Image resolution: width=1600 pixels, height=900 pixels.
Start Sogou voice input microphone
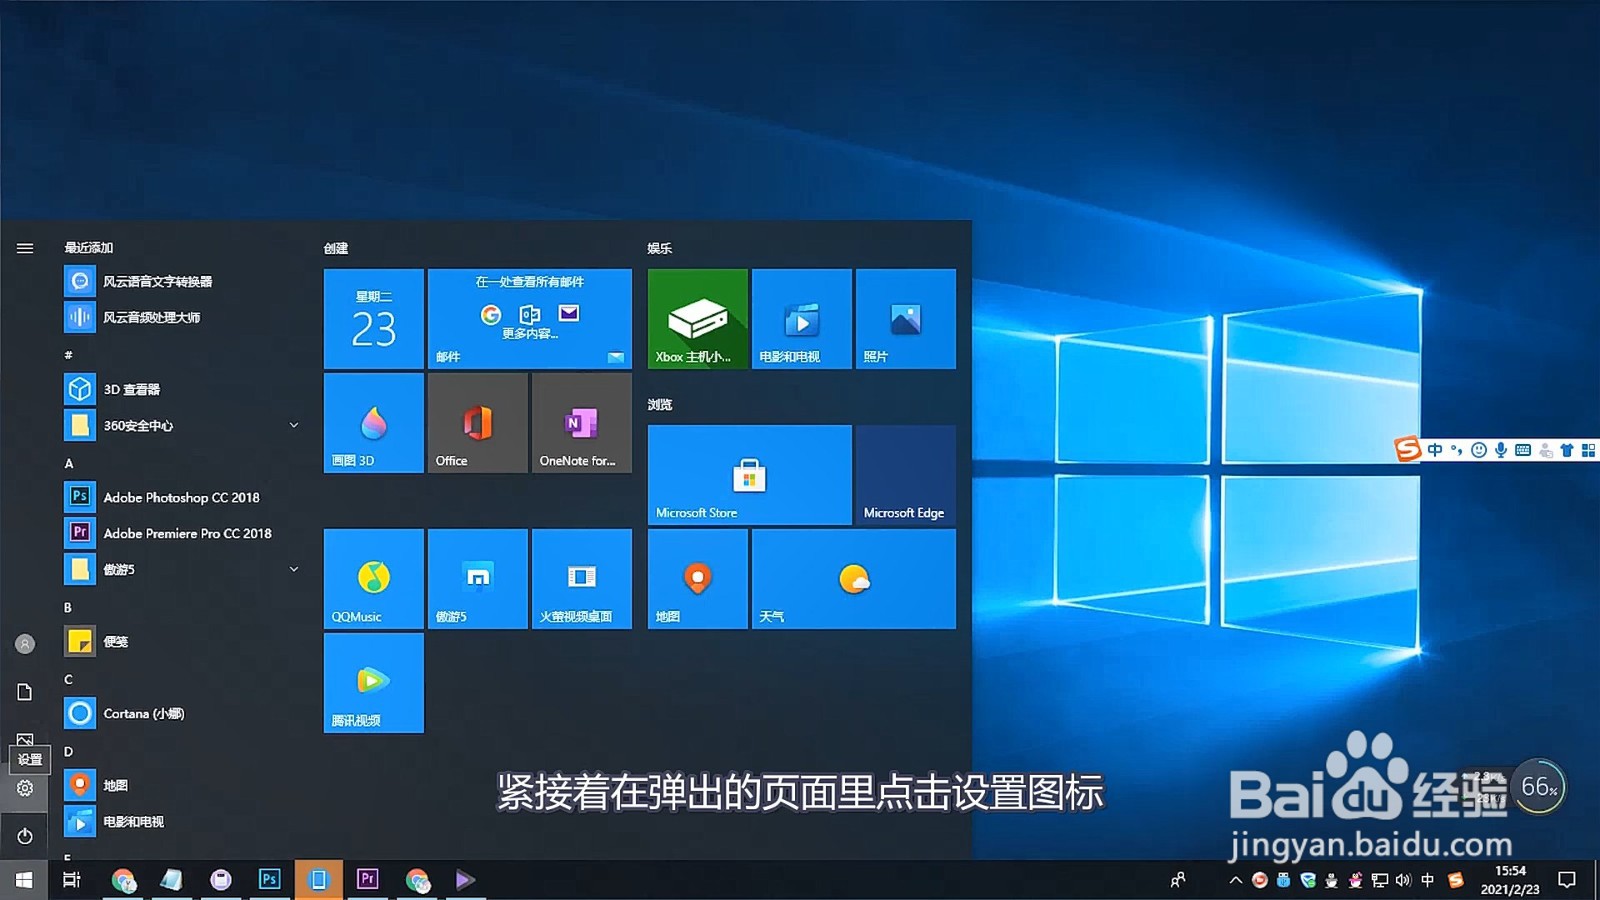(1501, 450)
